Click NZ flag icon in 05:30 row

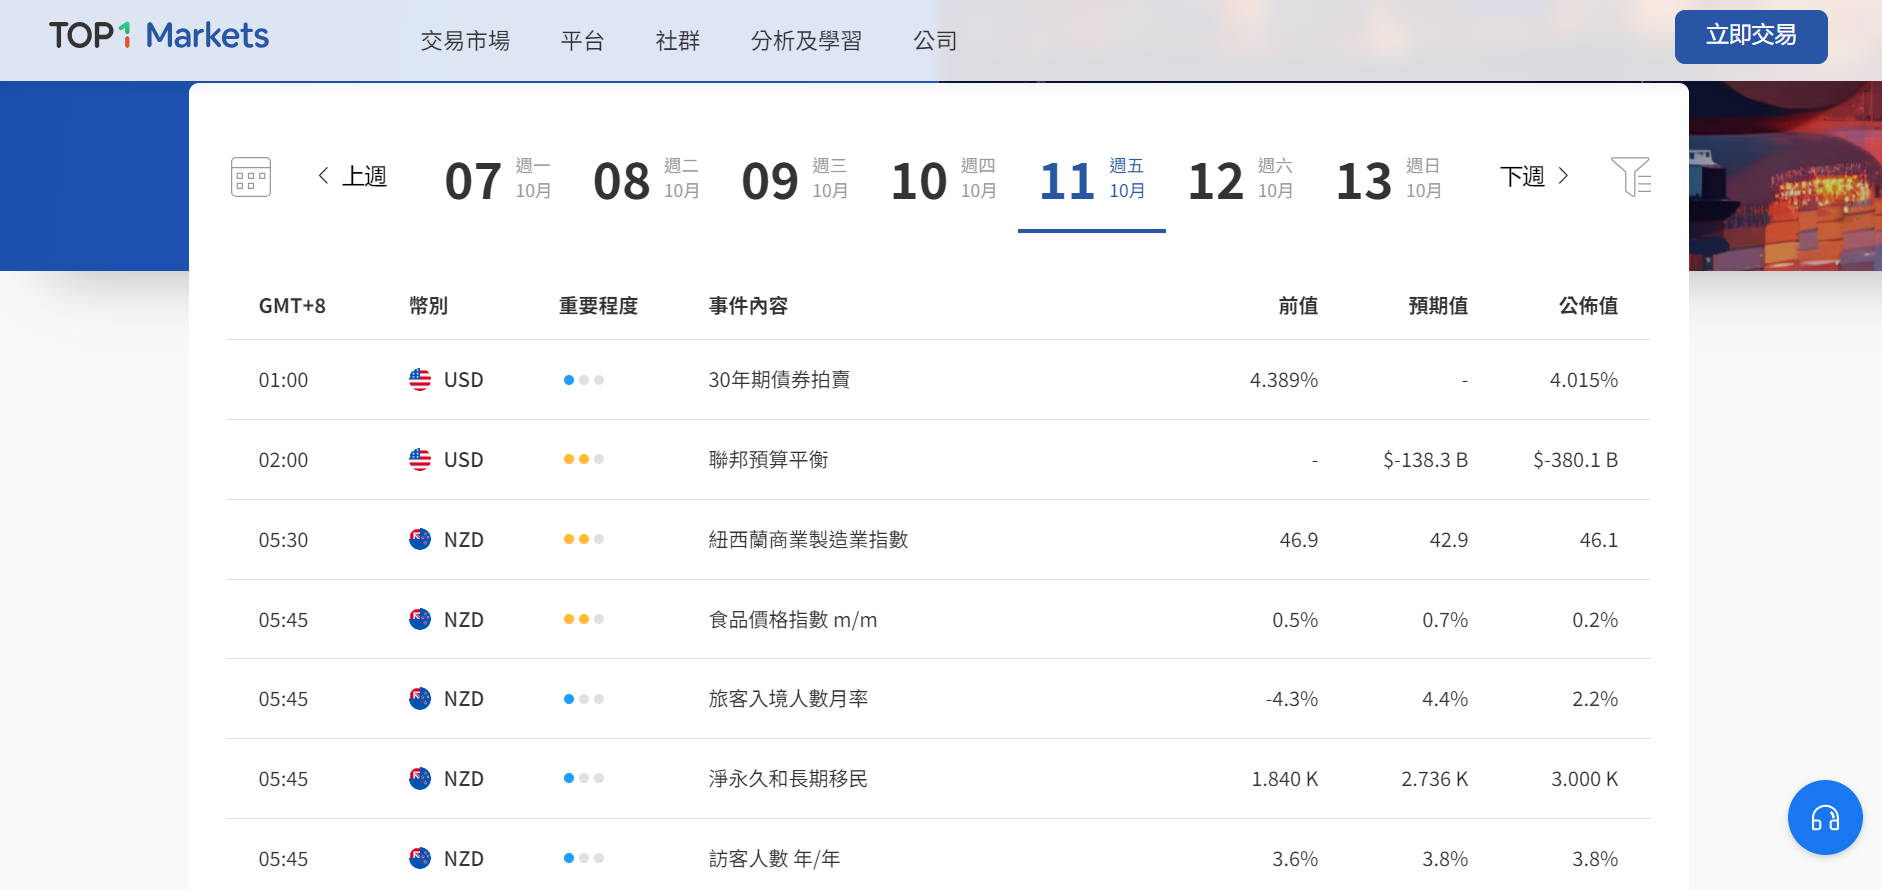(x=420, y=540)
